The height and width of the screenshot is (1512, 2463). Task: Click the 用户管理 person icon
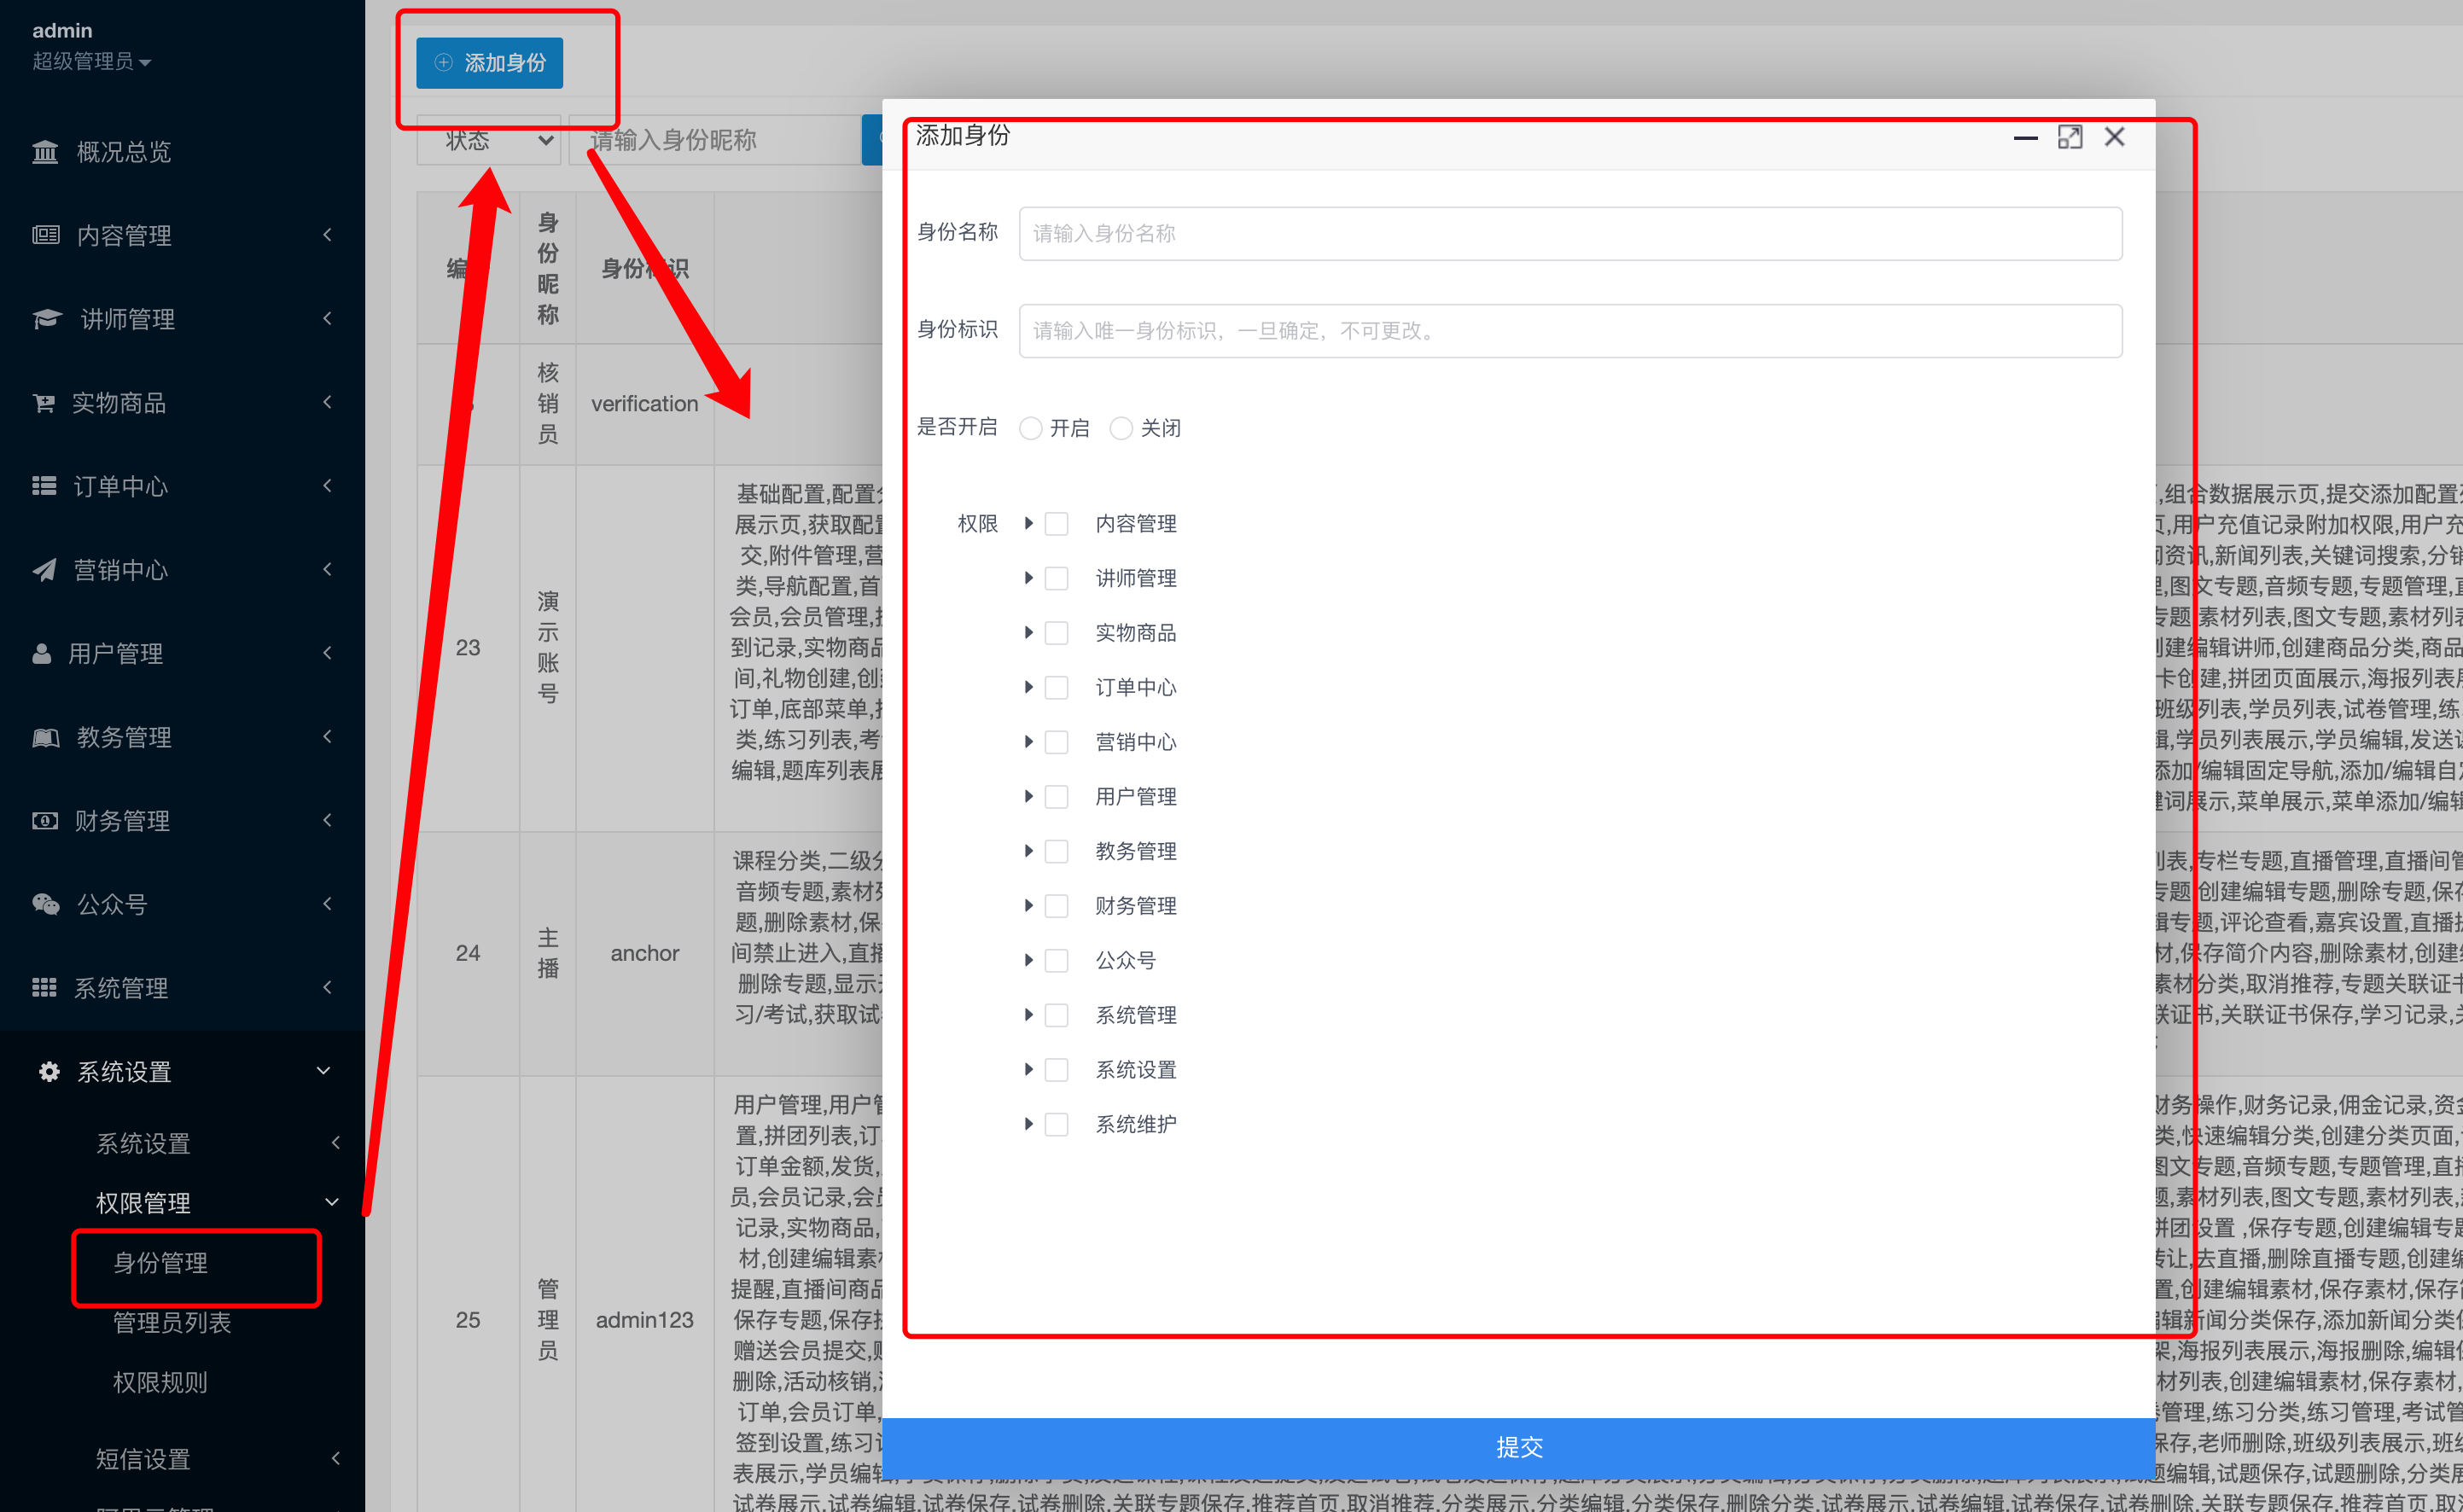pos(42,654)
